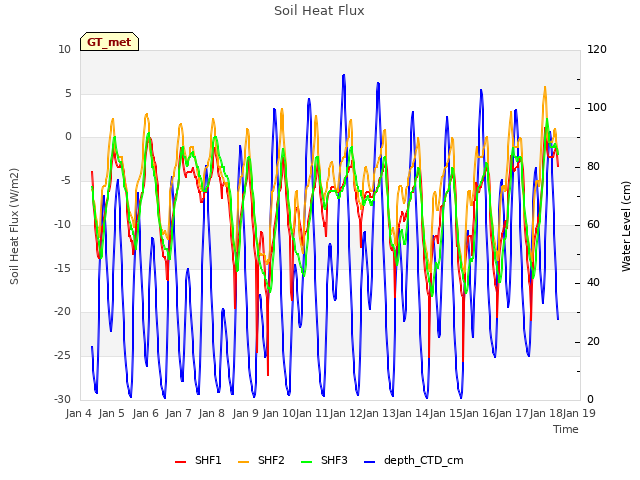Click the 100 tick on water level axis

click(597, 108)
